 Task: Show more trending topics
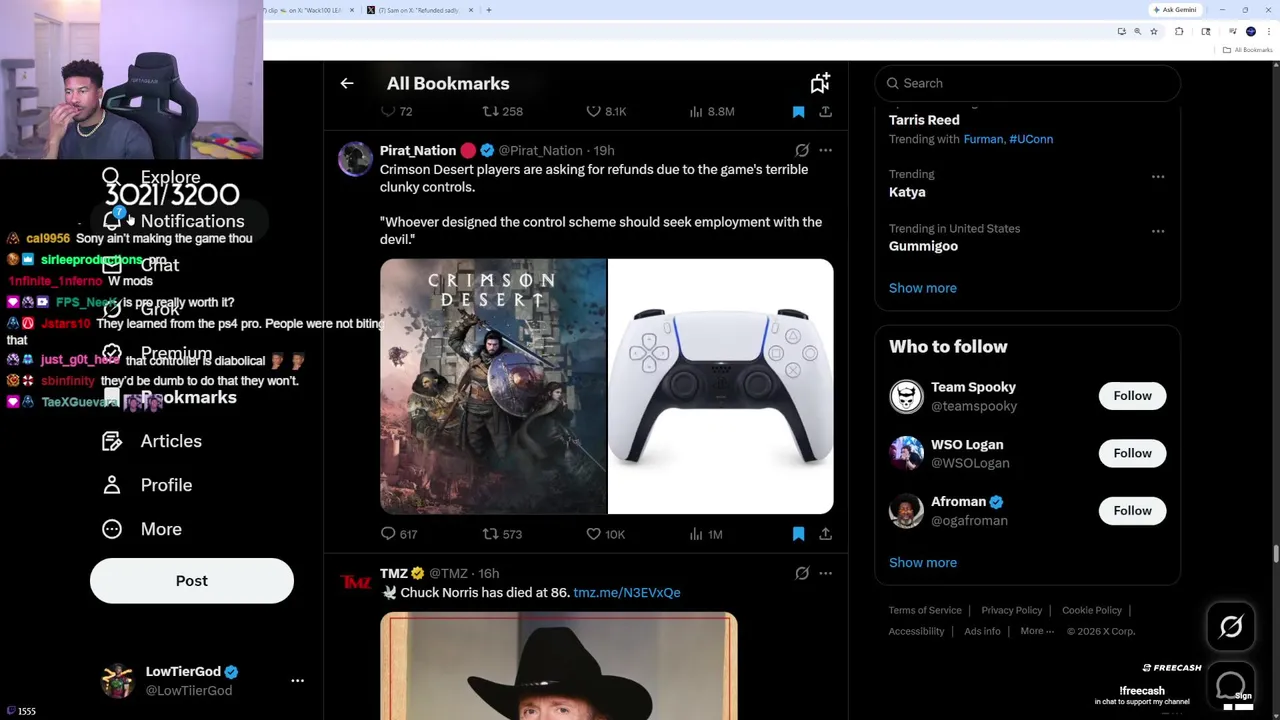[x=923, y=288]
